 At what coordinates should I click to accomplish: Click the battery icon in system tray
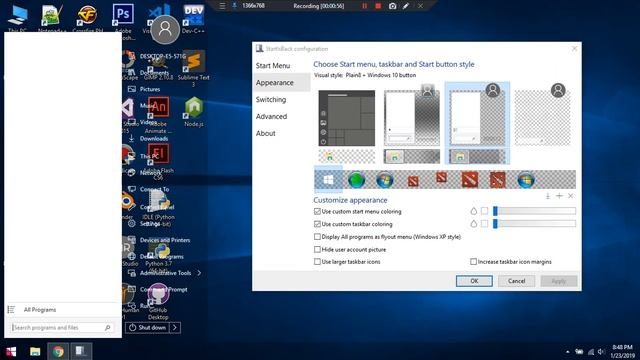(x=579, y=351)
